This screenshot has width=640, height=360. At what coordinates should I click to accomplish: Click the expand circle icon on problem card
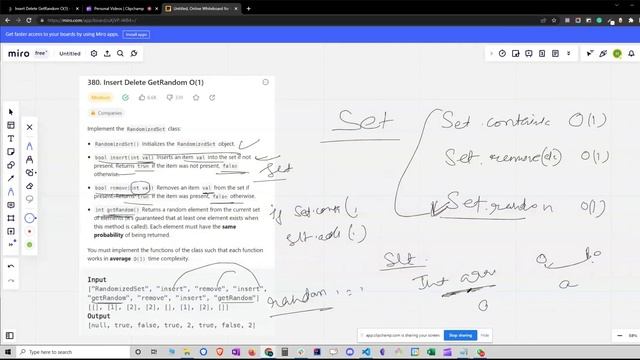[266, 82]
